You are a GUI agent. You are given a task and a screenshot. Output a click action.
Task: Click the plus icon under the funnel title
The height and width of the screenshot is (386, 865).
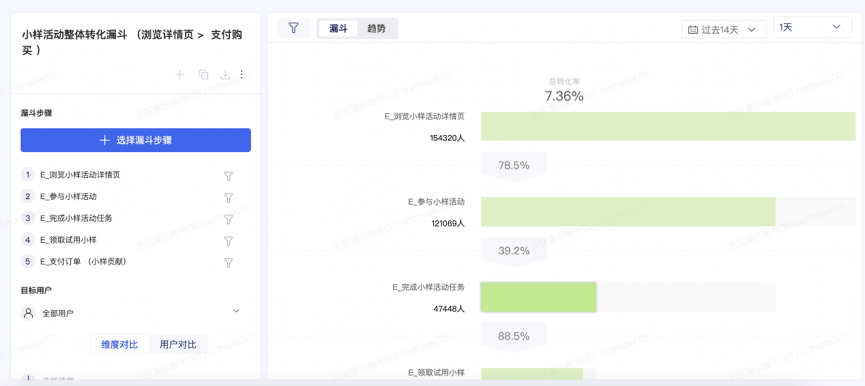(x=179, y=74)
